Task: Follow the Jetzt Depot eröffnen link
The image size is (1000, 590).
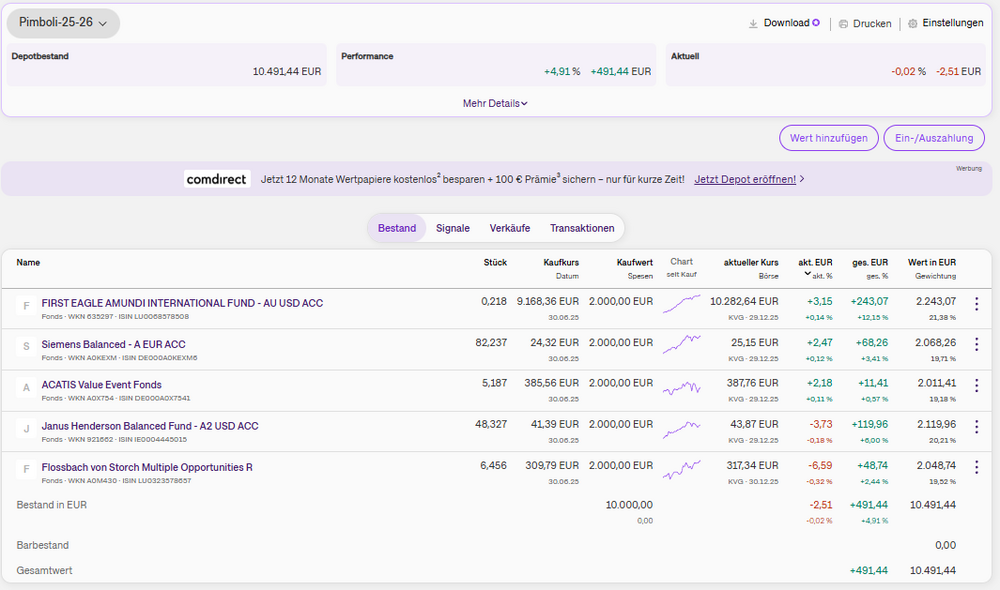Action: tap(745, 179)
